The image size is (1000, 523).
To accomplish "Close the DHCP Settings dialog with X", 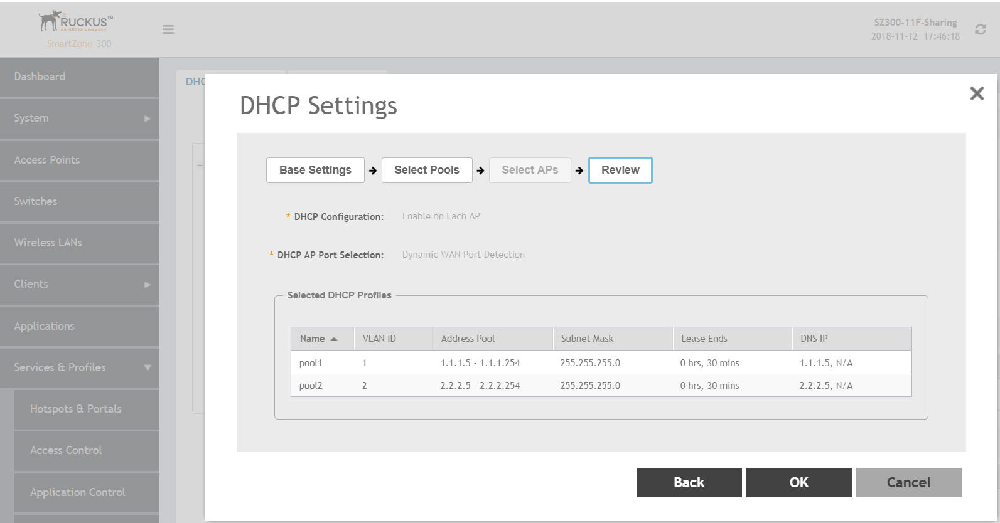I will click(977, 93).
